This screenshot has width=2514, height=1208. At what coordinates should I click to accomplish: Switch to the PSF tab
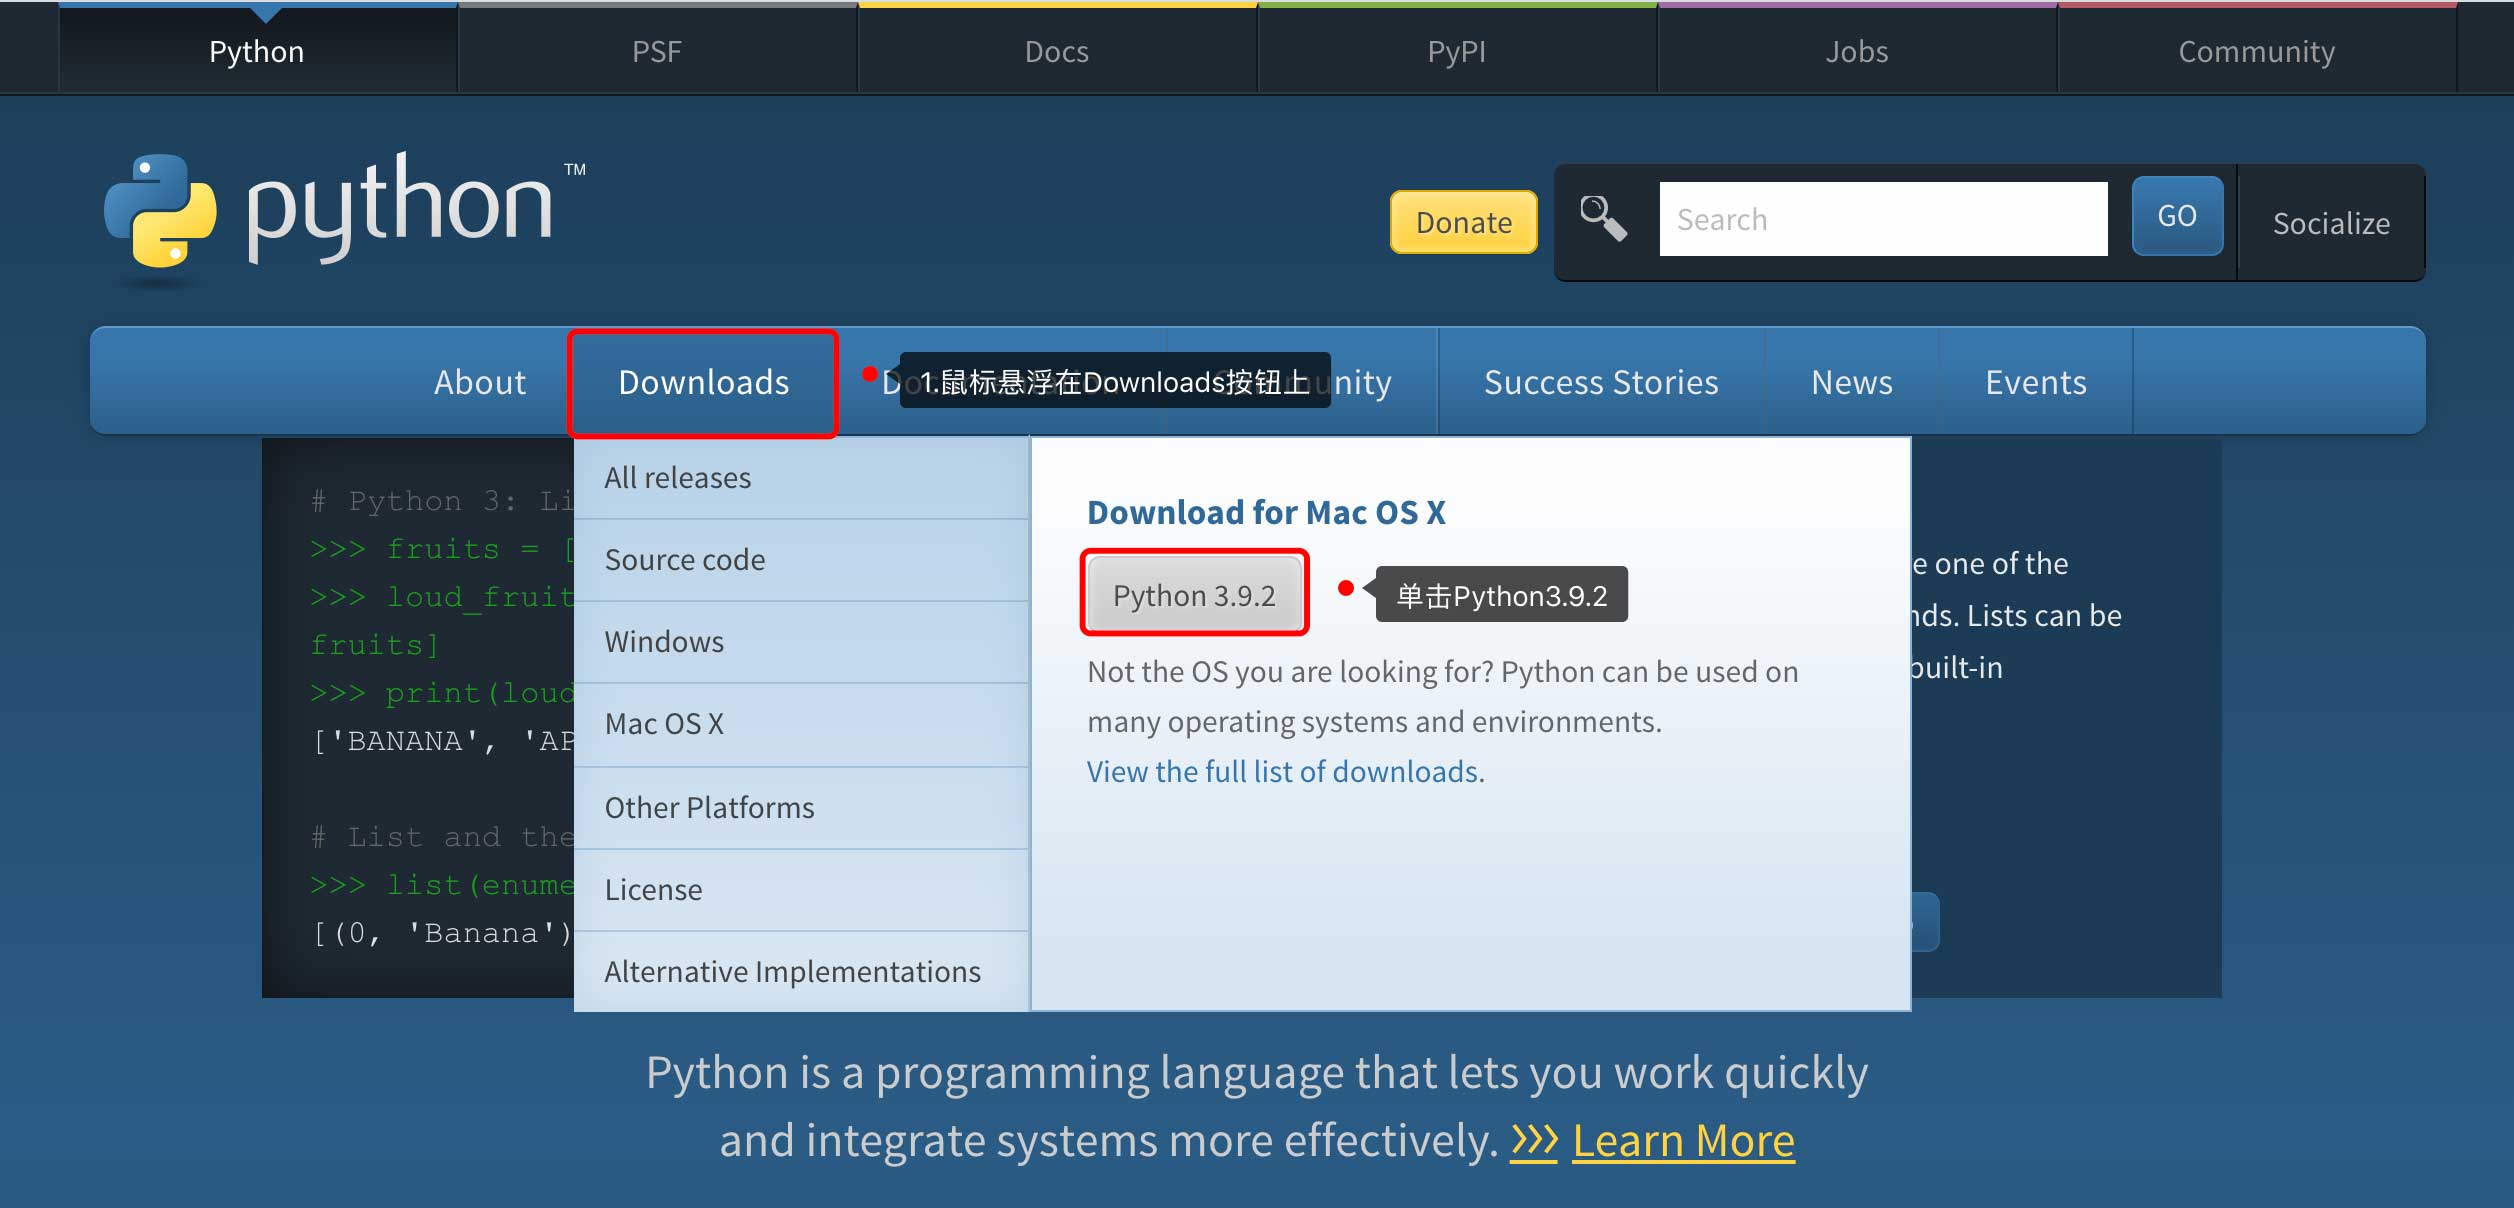pyautogui.click(x=656, y=50)
